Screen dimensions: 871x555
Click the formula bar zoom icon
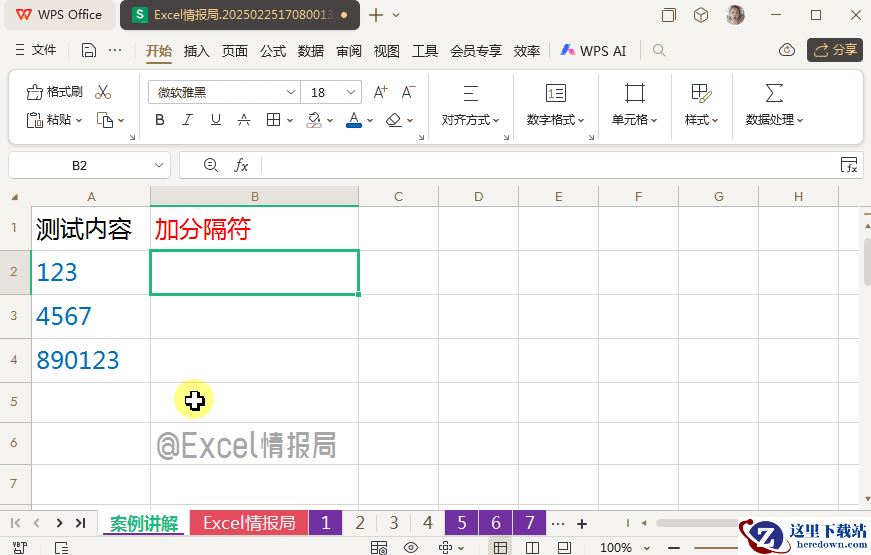point(211,165)
